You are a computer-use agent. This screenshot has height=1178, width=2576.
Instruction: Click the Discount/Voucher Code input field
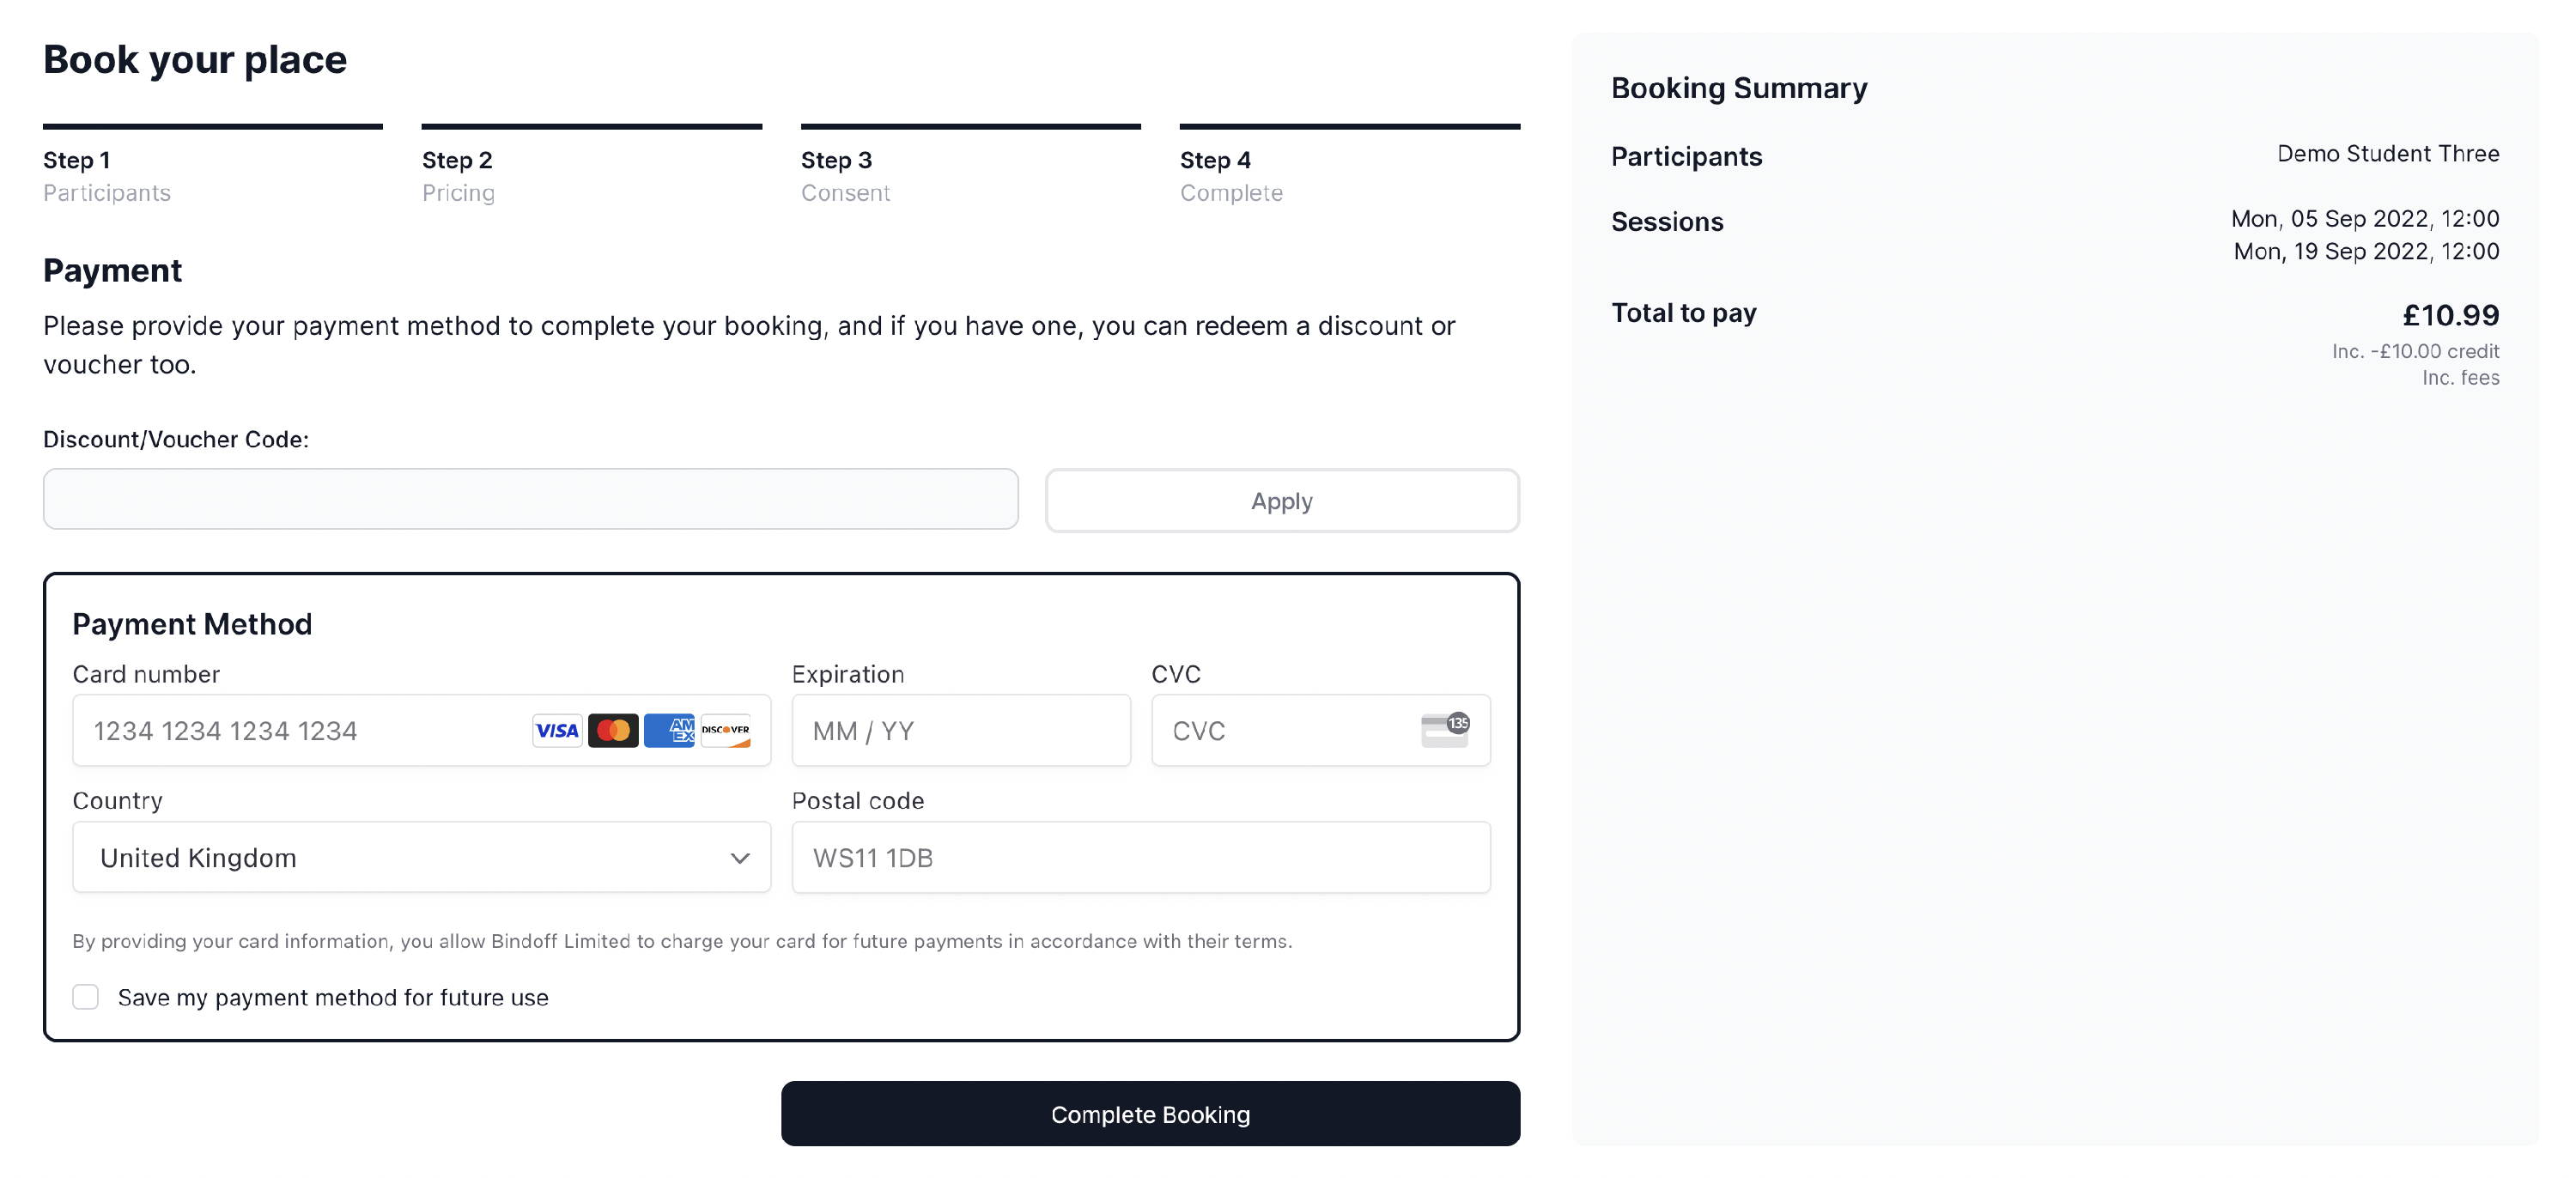tap(531, 498)
